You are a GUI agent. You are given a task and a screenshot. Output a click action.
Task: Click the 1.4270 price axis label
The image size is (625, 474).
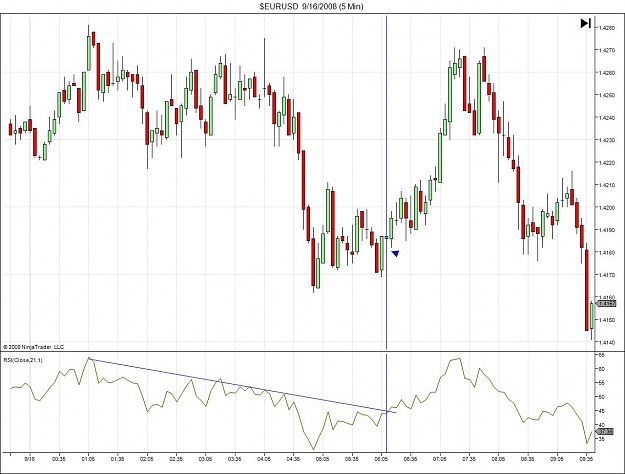tap(606, 51)
